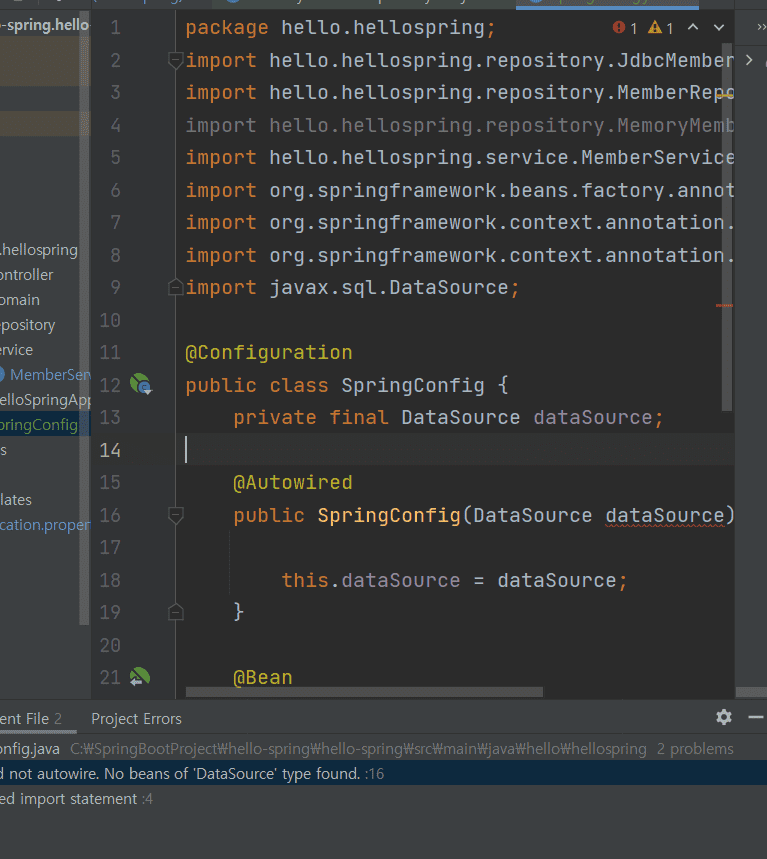The height and width of the screenshot is (859, 767).
Task: Open SpringConfig in the project tree
Action: 40,425
